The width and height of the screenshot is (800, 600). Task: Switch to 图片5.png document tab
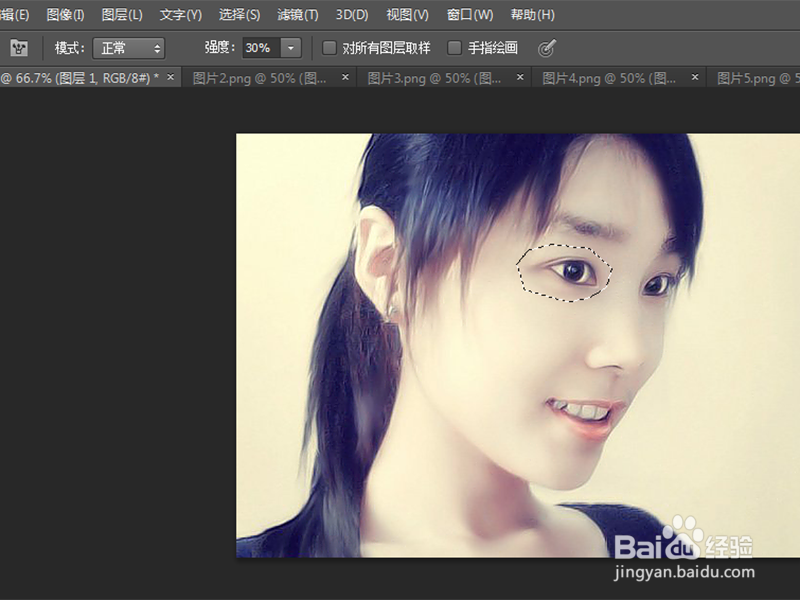pos(754,78)
